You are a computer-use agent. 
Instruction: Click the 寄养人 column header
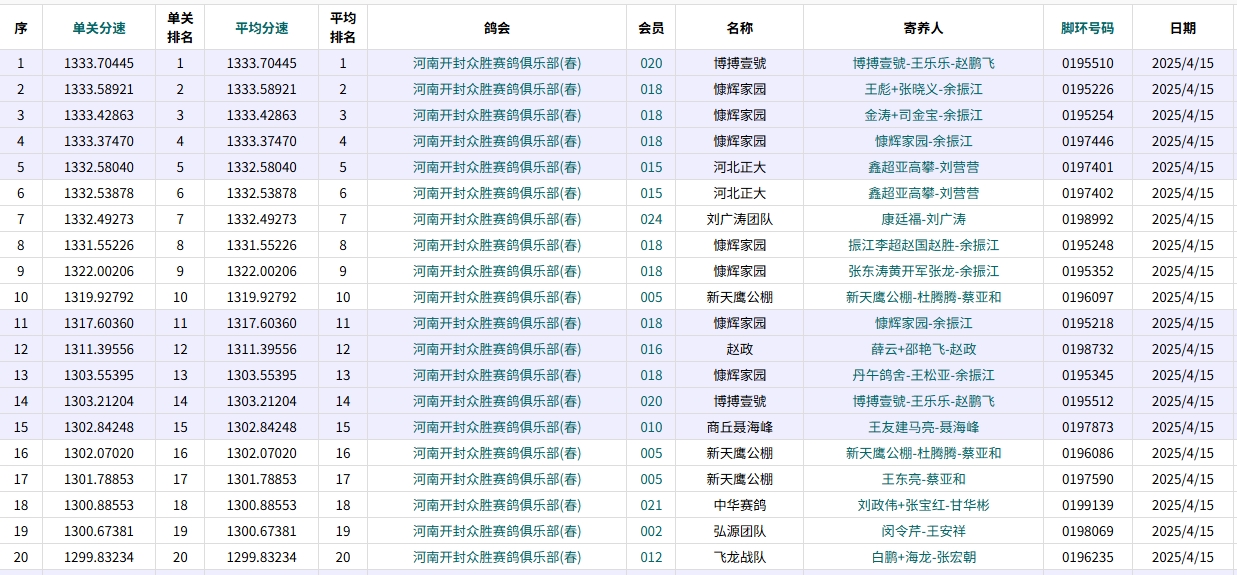(x=923, y=28)
